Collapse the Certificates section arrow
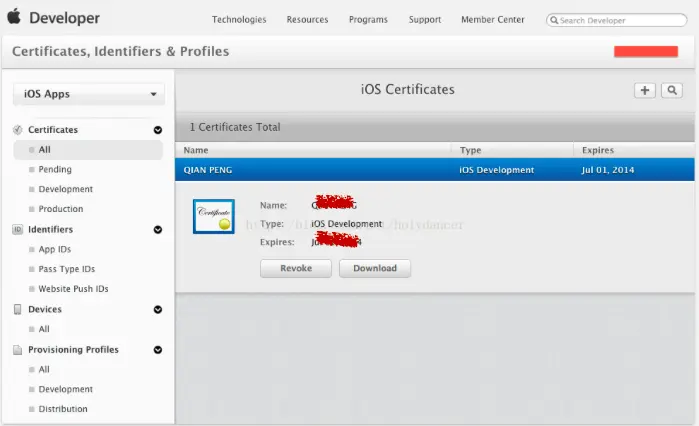The width and height of the screenshot is (699, 426). (x=158, y=130)
